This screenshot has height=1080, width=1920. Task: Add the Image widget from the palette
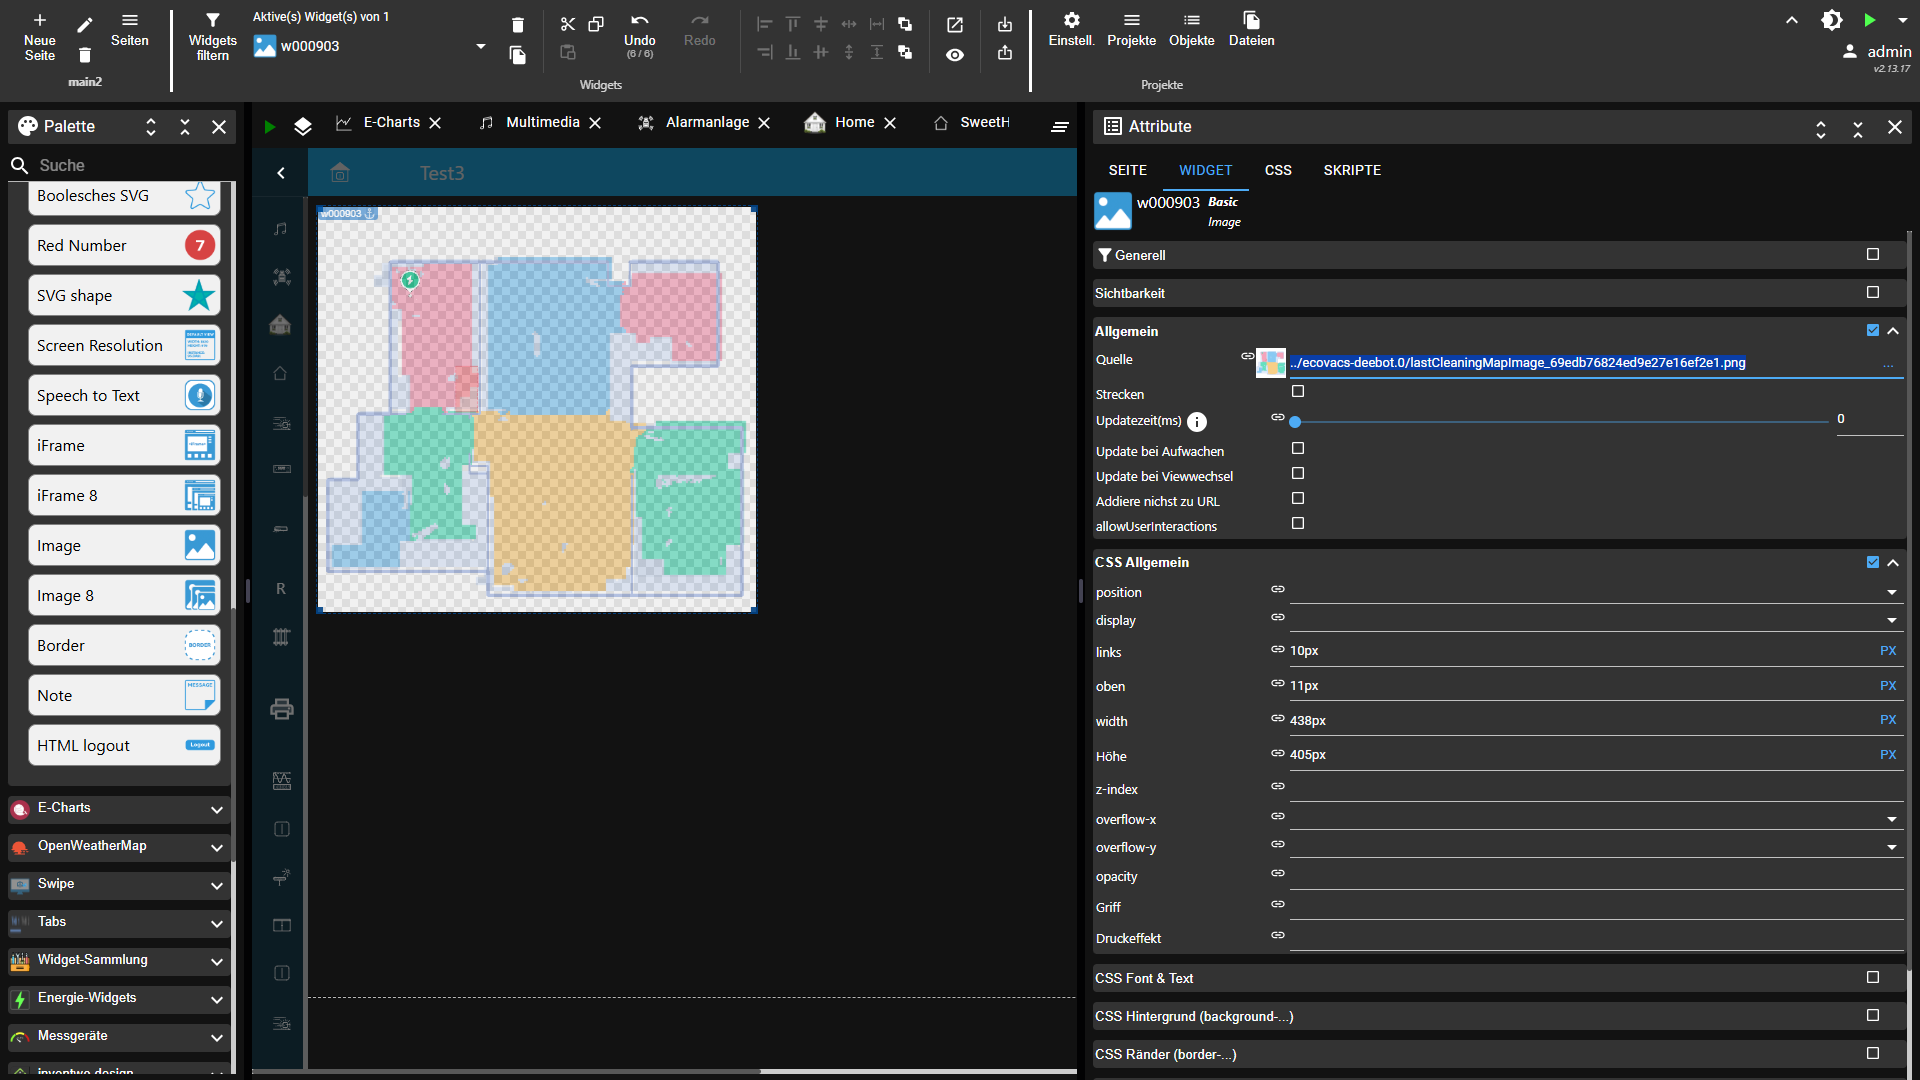123,545
